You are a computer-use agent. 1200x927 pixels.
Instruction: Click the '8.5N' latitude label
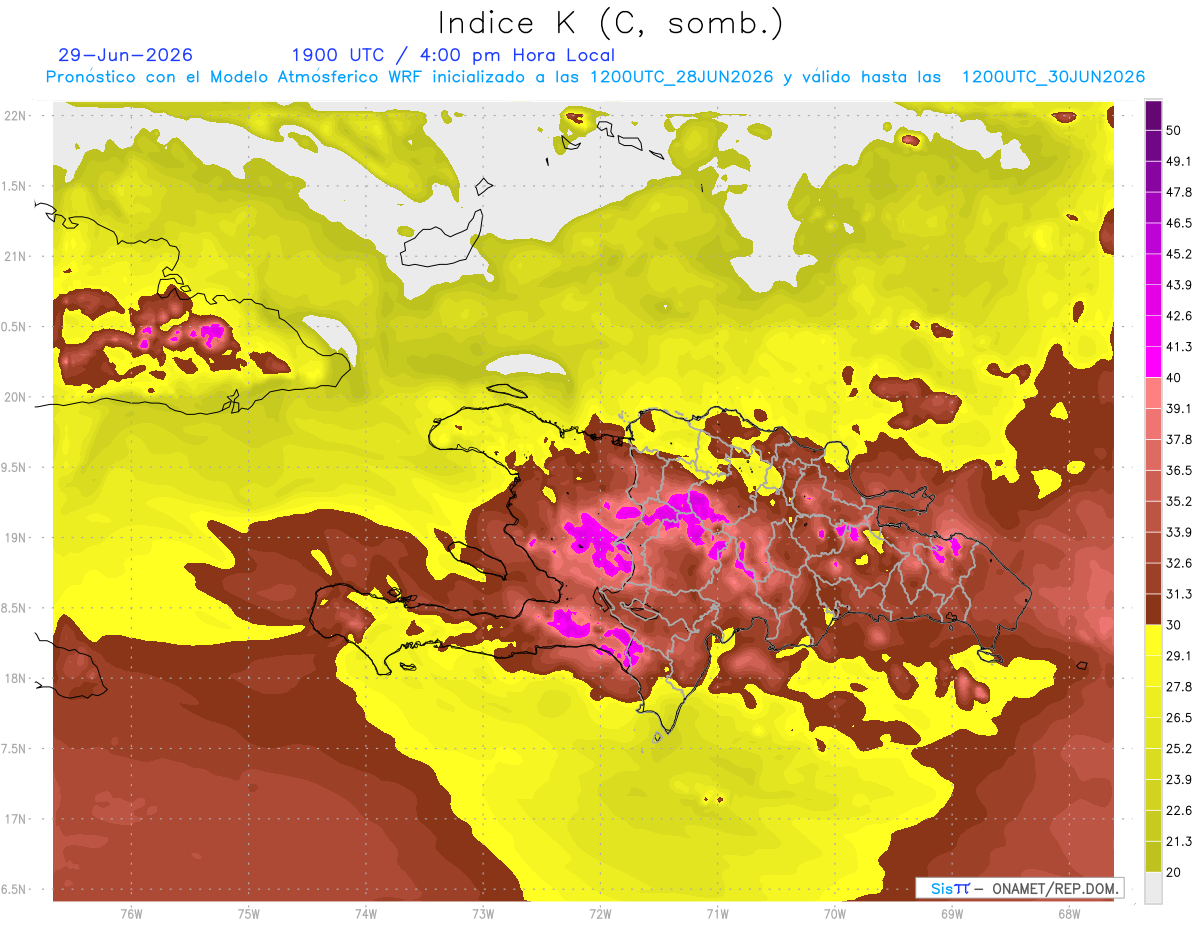[14, 608]
